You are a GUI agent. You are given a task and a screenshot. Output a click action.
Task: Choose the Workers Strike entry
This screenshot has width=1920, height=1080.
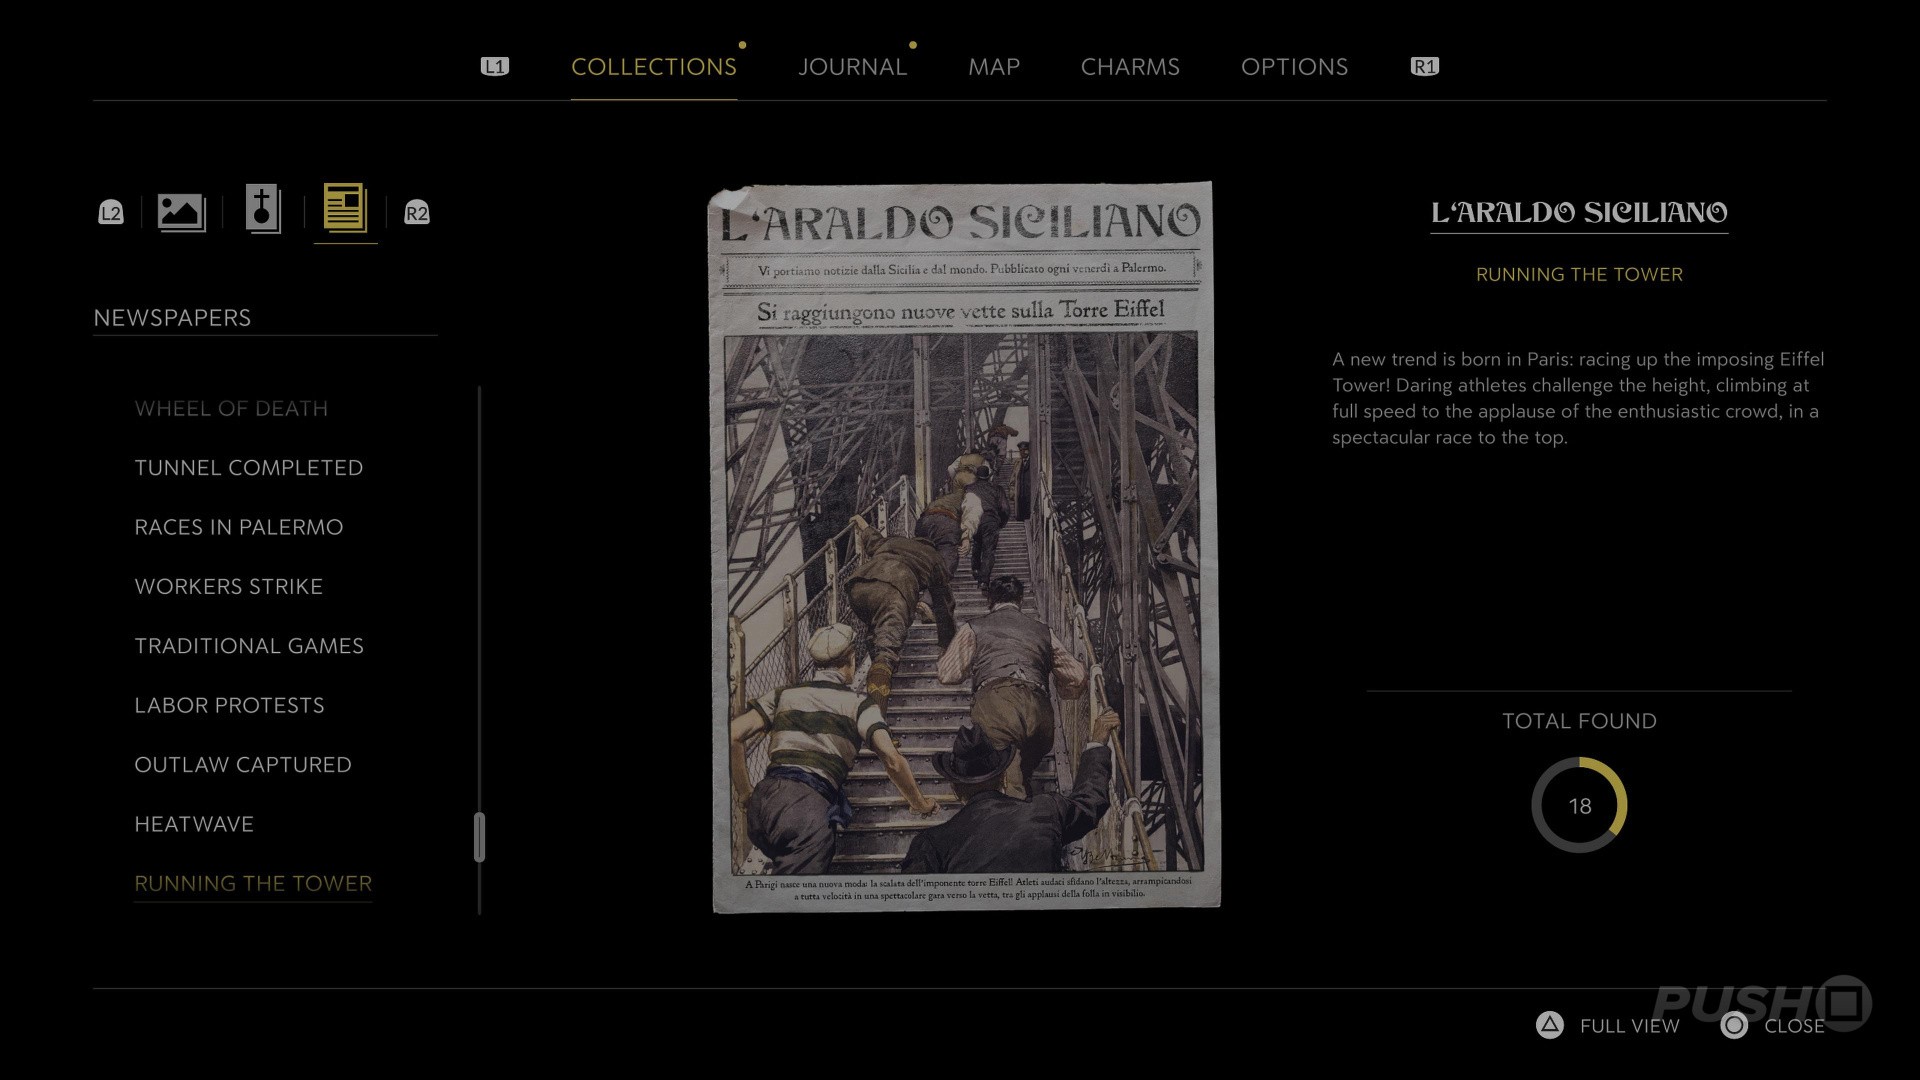(228, 587)
